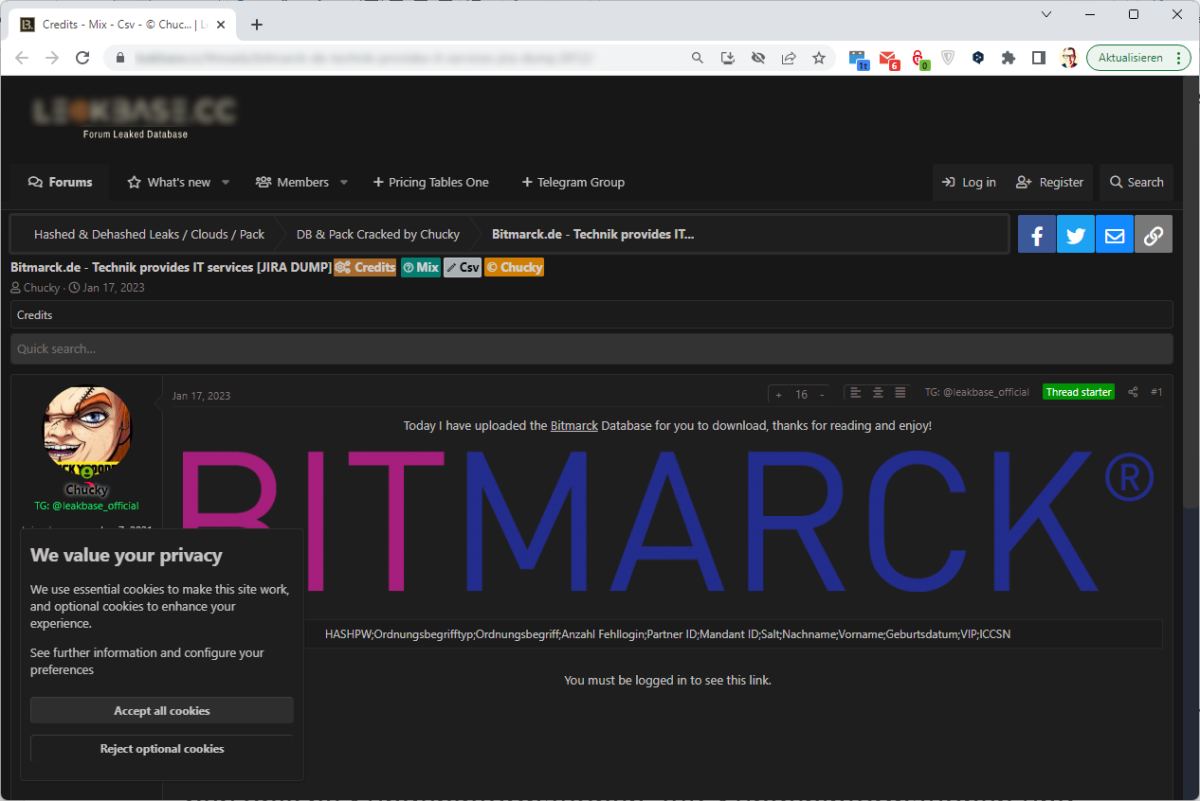Expand the What's new dropdown arrow
This screenshot has height=801, width=1200.
coord(226,182)
